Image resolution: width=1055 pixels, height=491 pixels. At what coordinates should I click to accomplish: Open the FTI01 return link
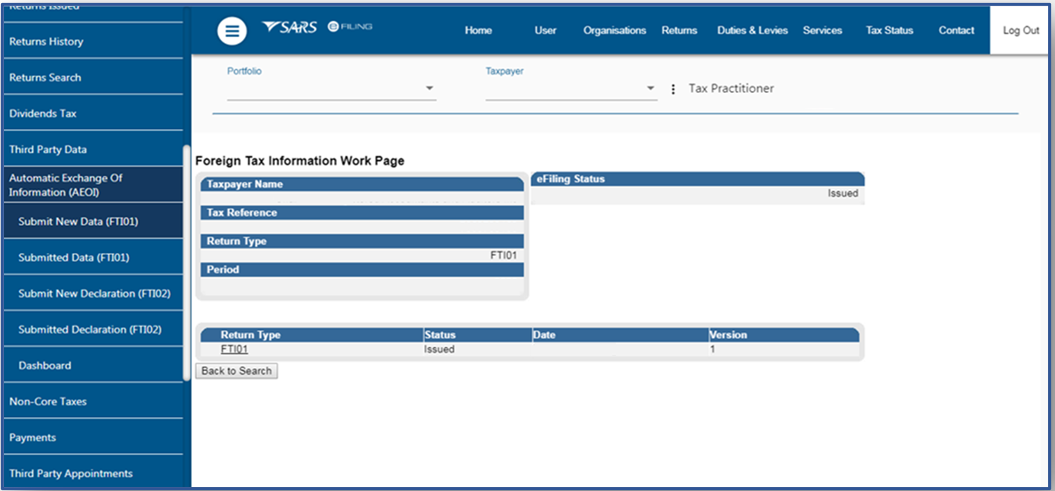234,350
